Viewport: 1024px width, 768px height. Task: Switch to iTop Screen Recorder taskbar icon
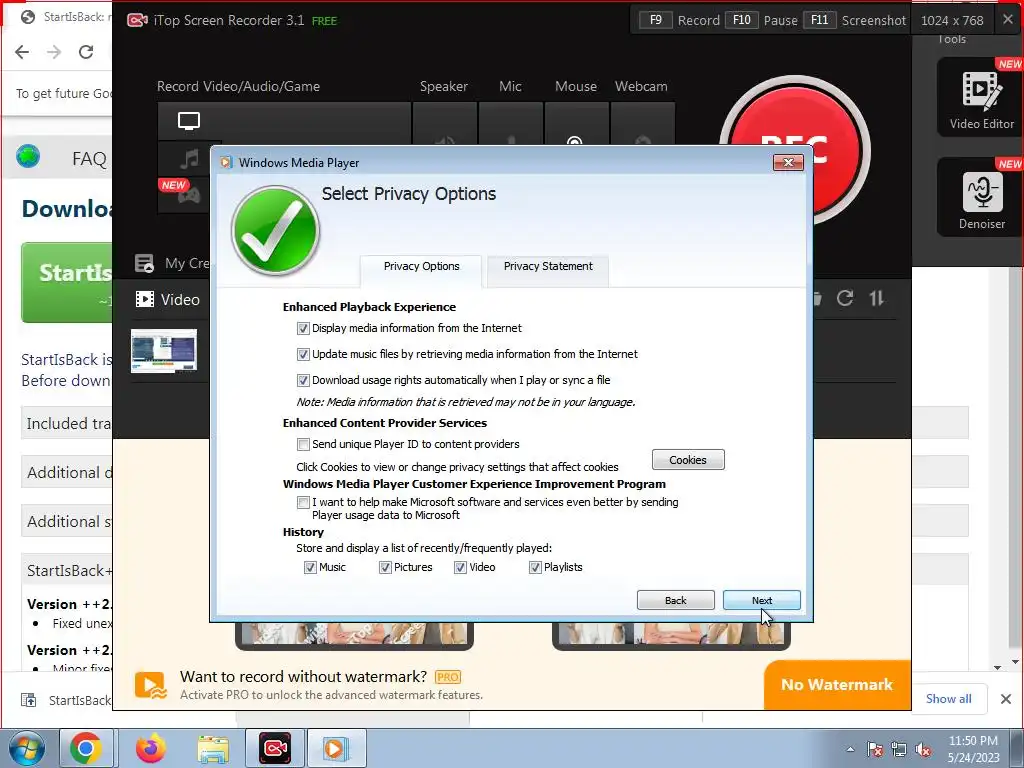click(275, 748)
